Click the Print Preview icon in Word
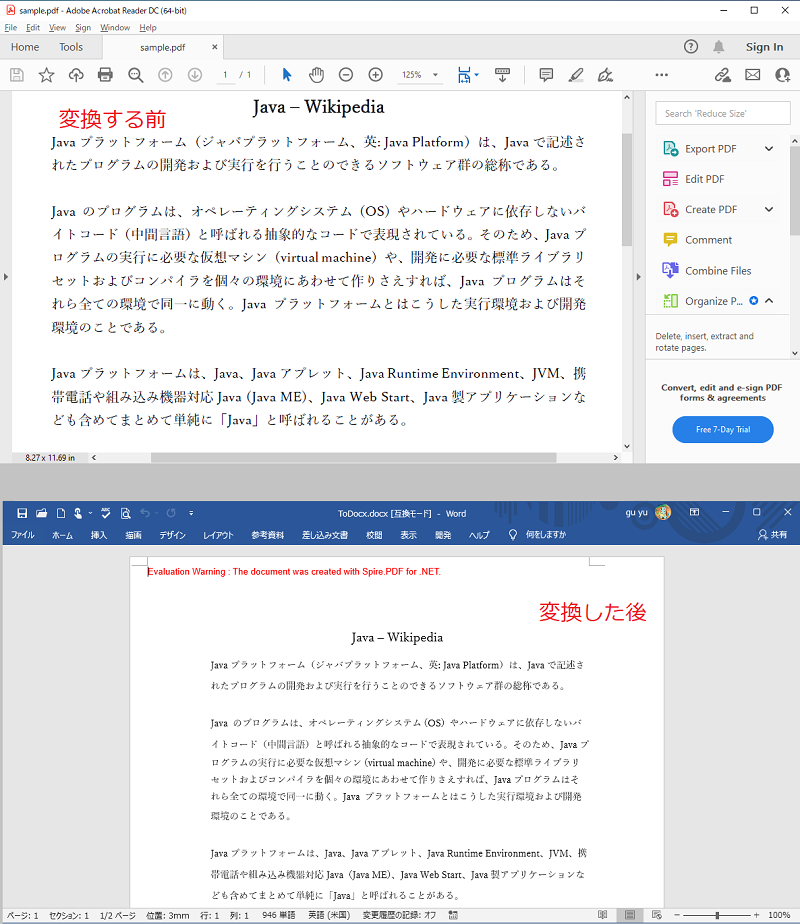Viewport: 800px width, 924px height. coord(125,513)
